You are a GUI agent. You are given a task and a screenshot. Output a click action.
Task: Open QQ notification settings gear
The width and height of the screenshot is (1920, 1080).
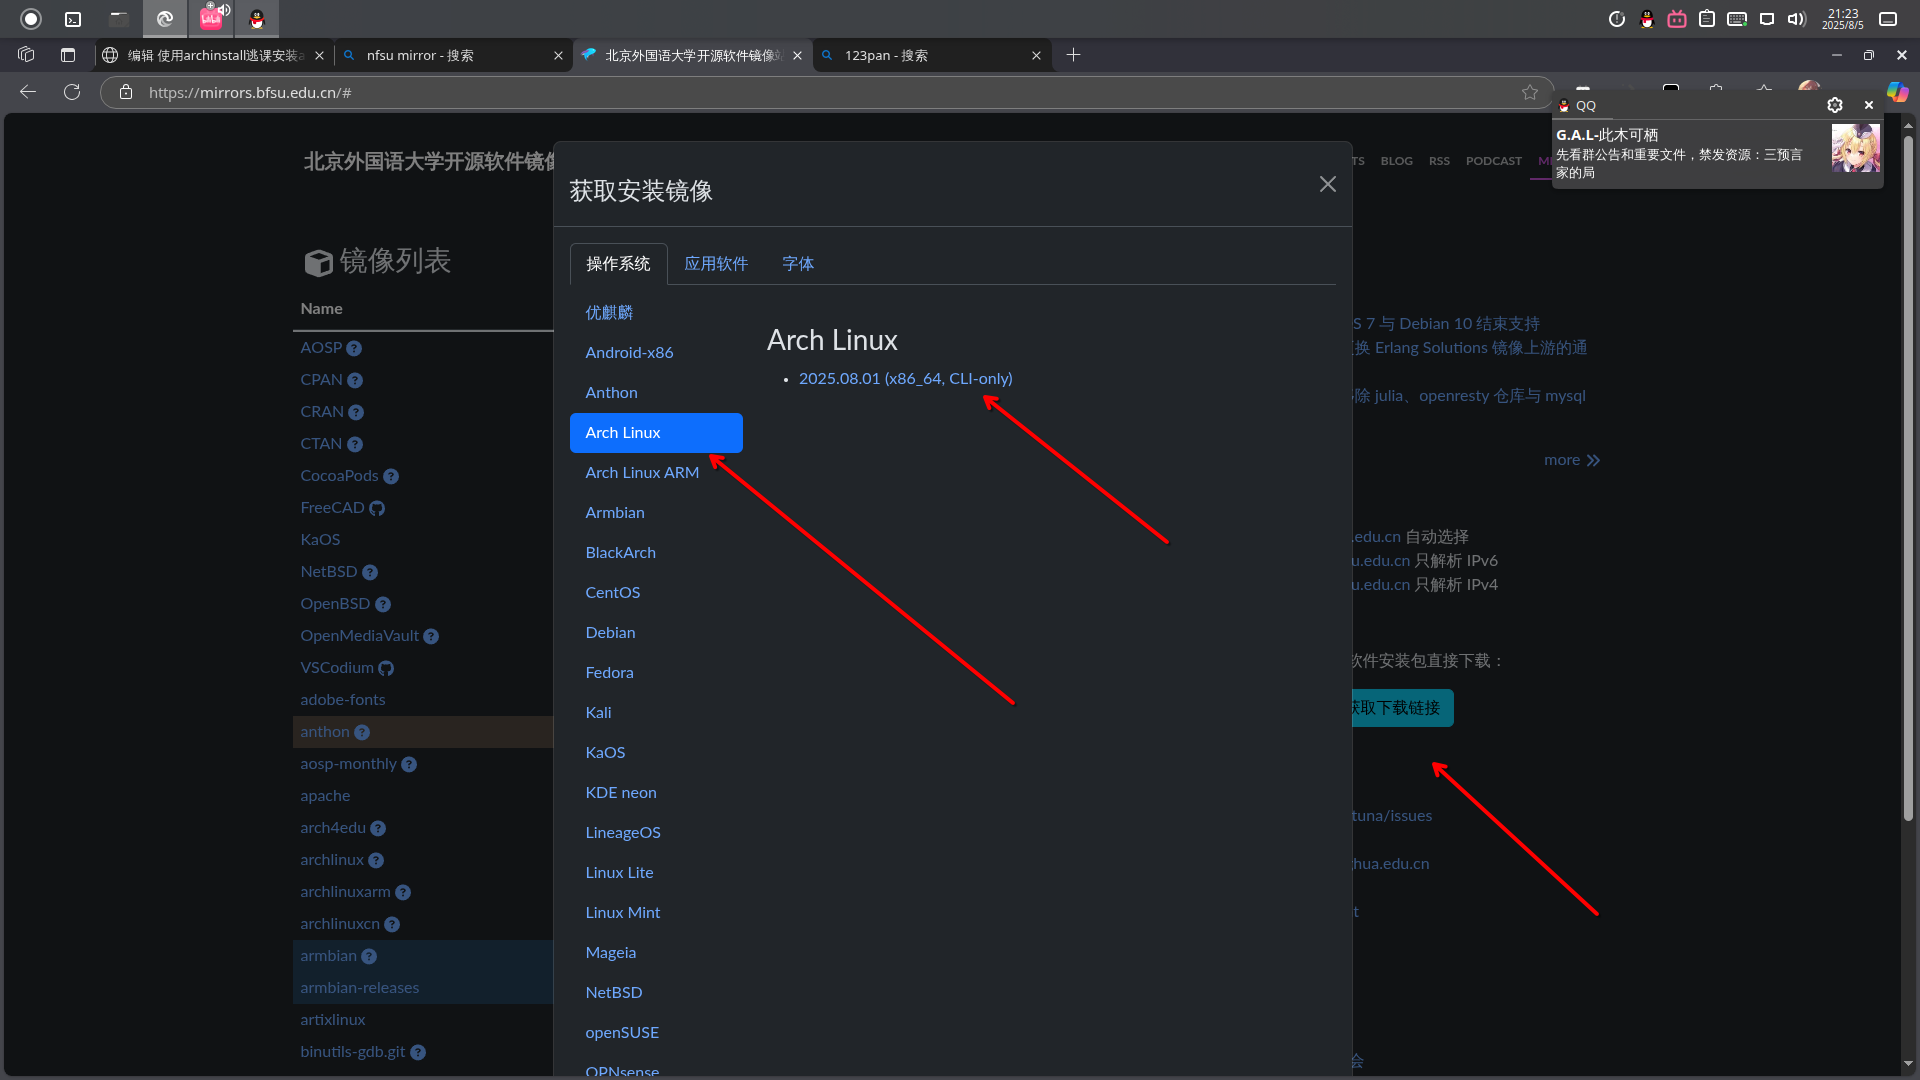coord(1835,105)
